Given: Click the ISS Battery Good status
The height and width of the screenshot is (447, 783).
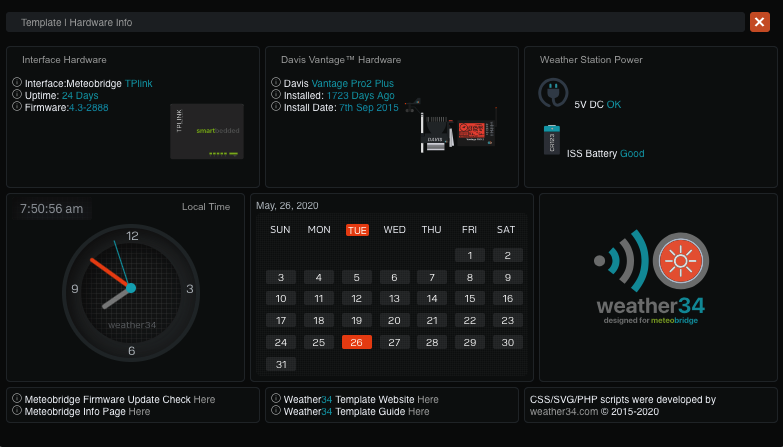Looking at the screenshot, I should point(605,153).
